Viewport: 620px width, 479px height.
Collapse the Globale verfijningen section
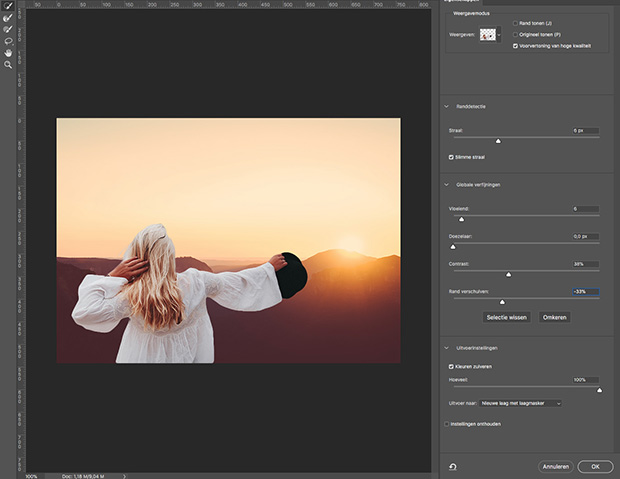coord(446,185)
